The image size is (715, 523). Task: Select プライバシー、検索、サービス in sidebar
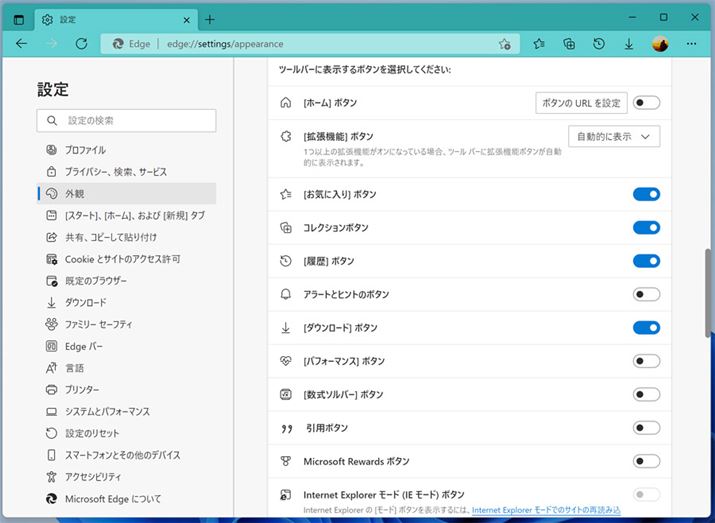(x=116, y=172)
